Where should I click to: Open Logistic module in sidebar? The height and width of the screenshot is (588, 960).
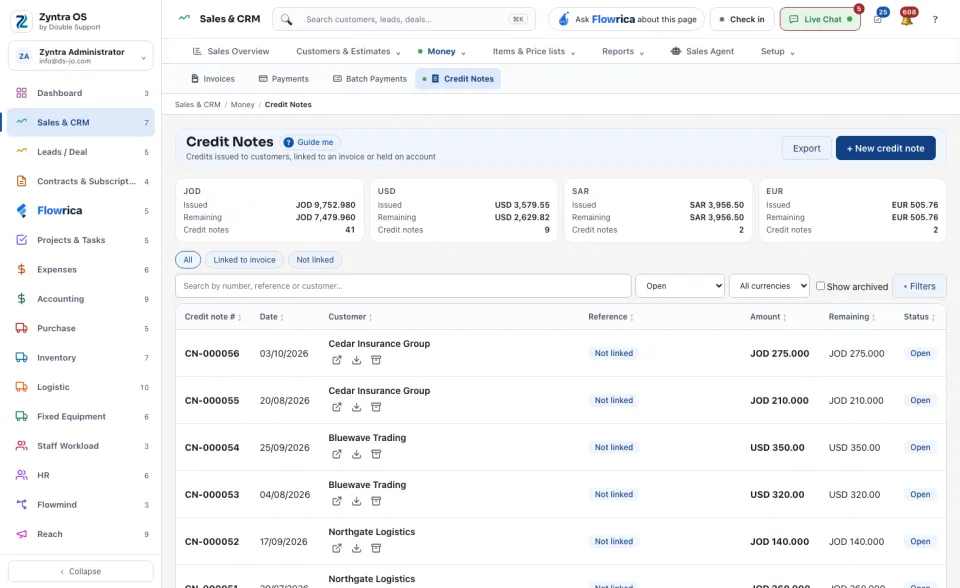81,387
